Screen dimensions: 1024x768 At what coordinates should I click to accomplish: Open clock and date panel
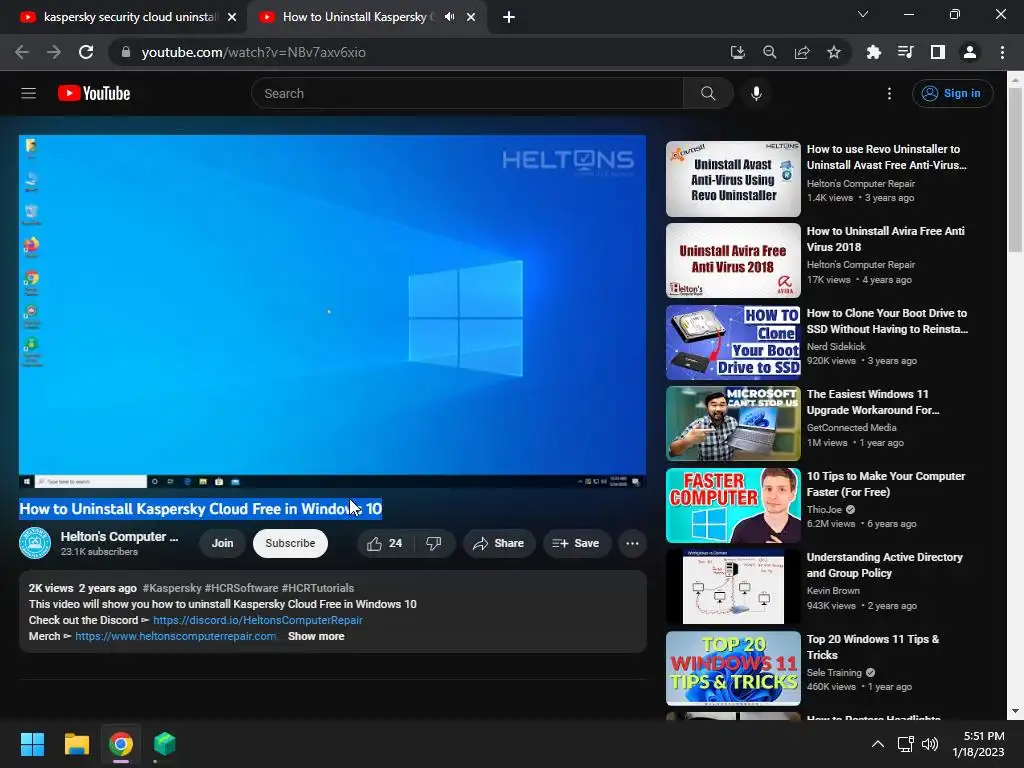[x=978, y=744]
